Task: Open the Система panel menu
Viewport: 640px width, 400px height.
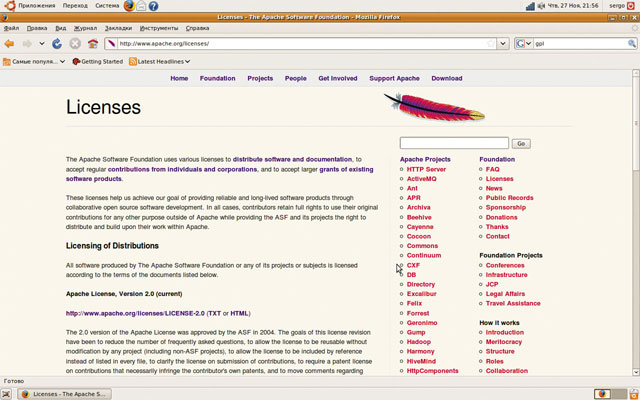Action: (107, 6)
